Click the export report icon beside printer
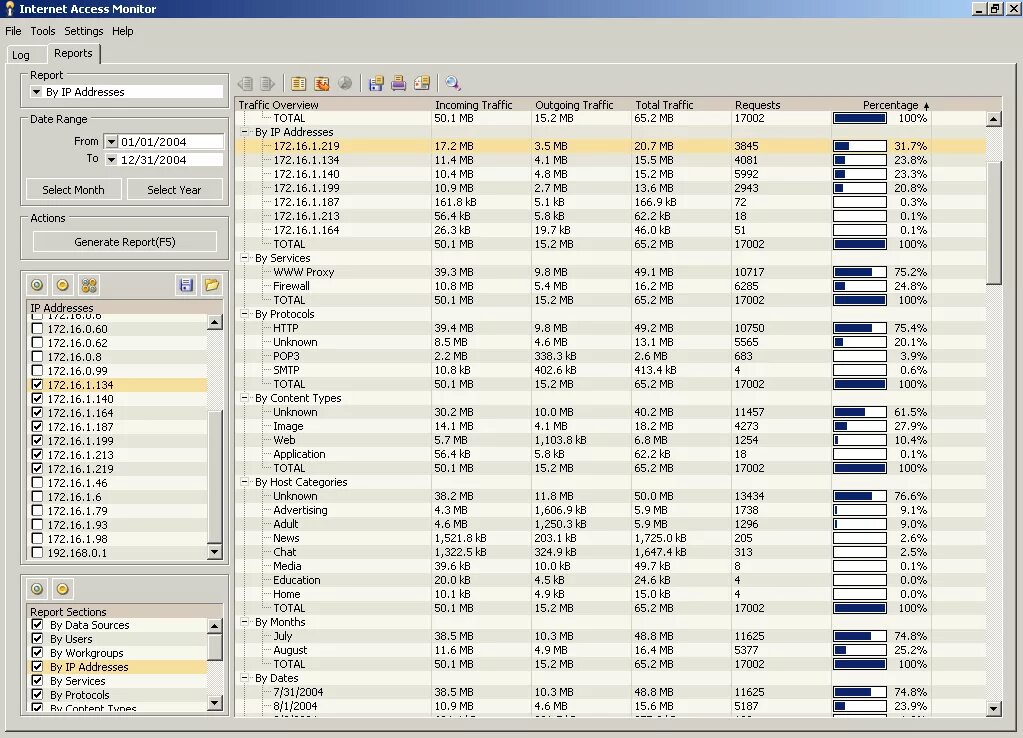Screen dimensions: 1023x738 (422, 83)
